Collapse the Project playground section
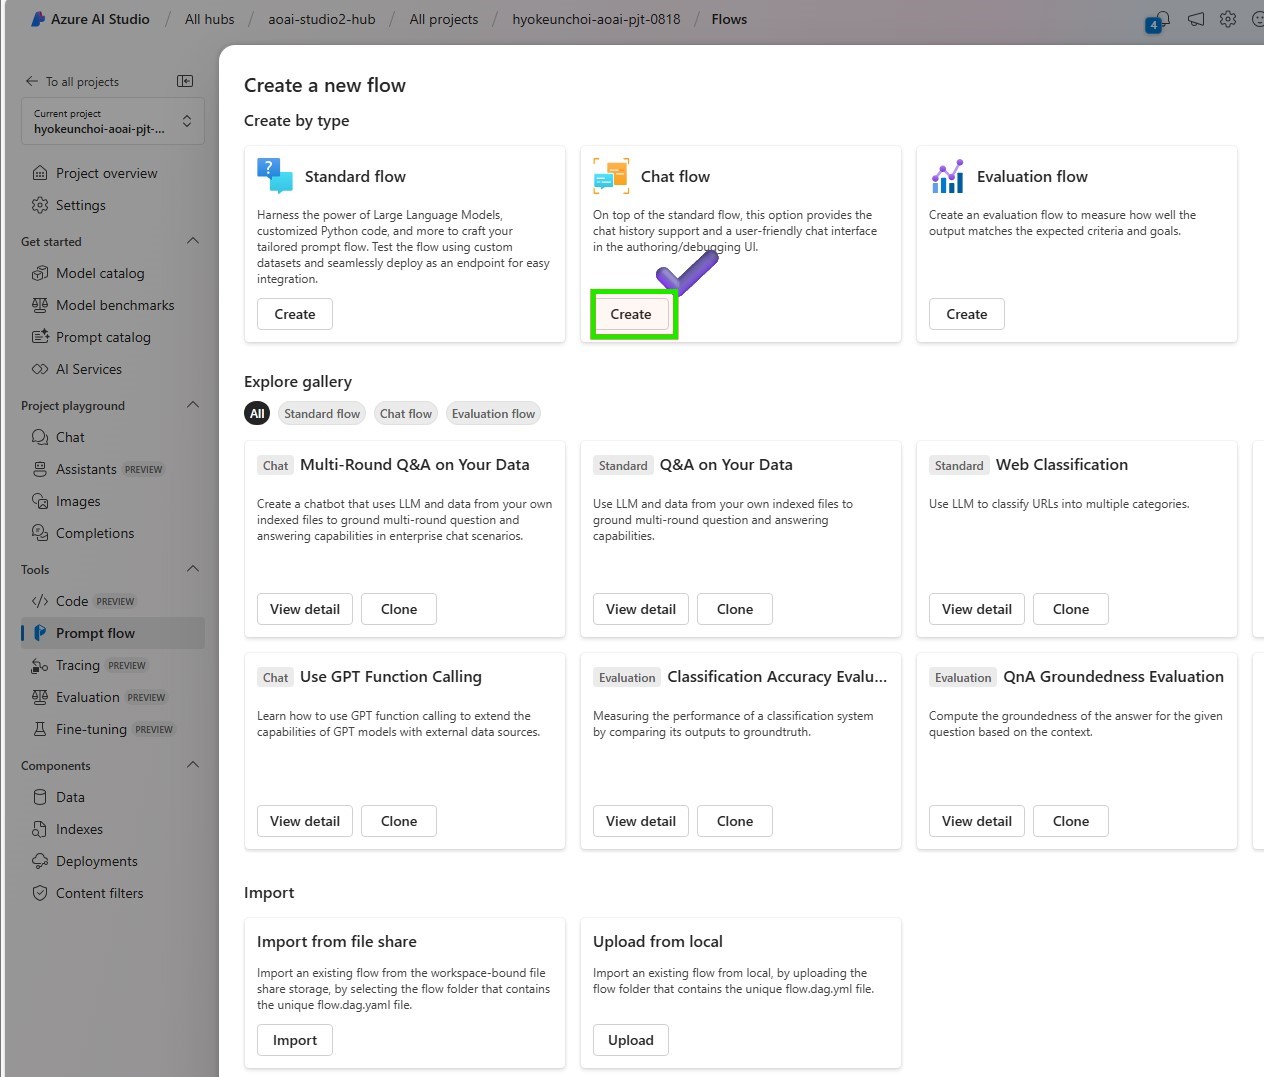 coord(193,405)
